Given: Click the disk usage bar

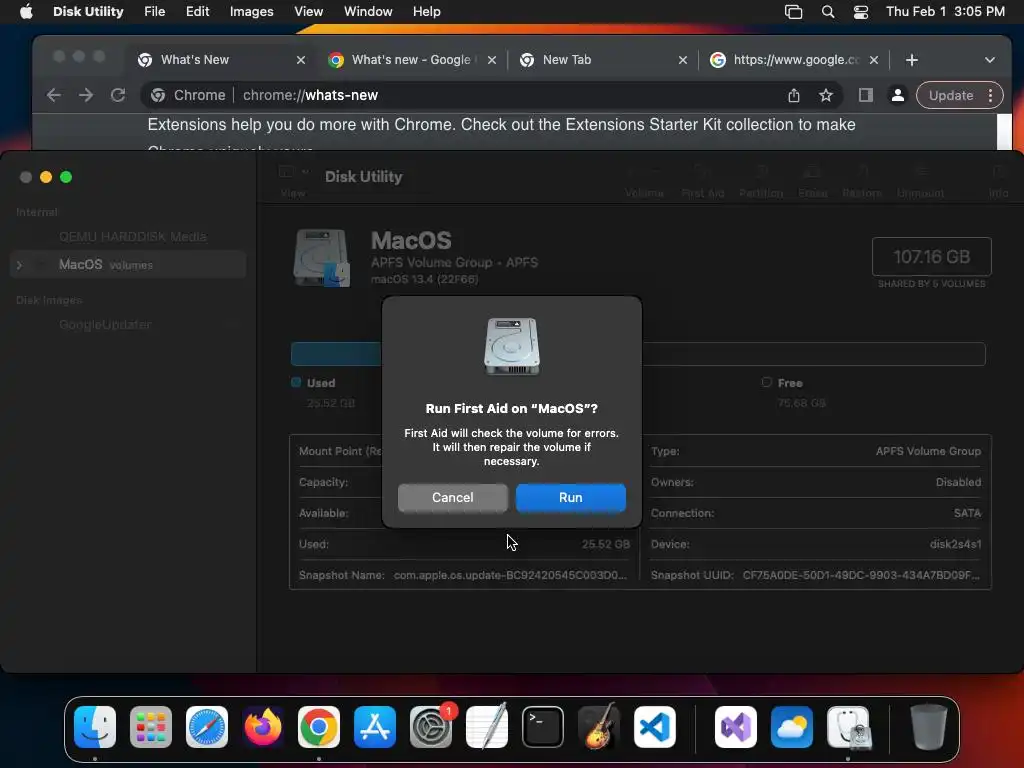Looking at the screenshot, I should 638,354.
